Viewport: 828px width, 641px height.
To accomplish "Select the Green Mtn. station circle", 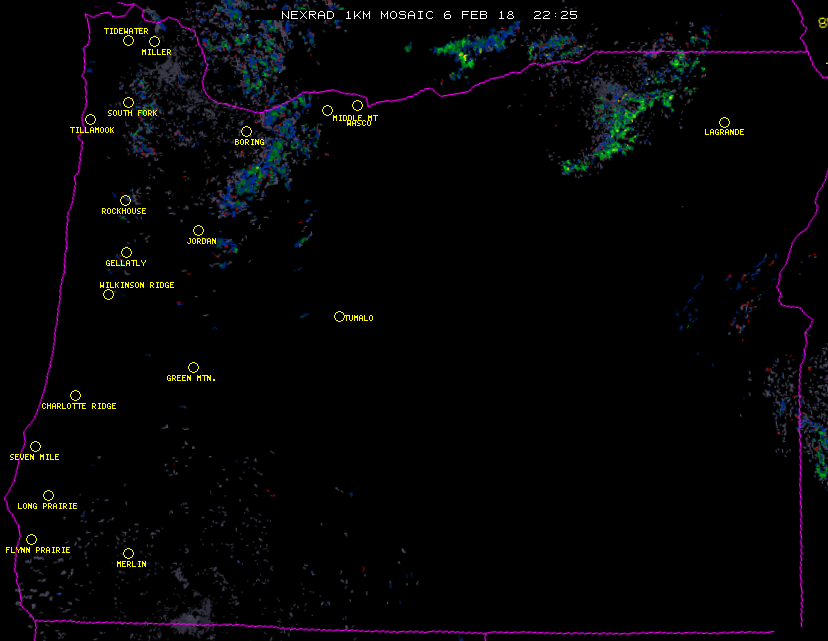I will (x=194, y=368).
